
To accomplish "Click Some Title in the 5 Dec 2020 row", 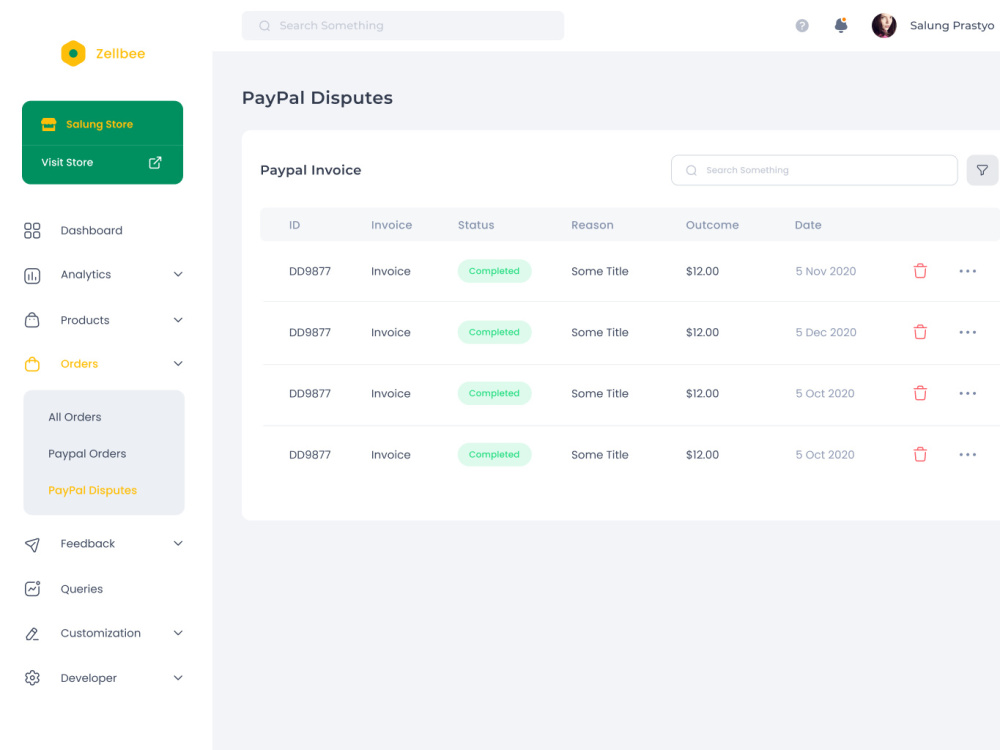I will click(599, 332).
